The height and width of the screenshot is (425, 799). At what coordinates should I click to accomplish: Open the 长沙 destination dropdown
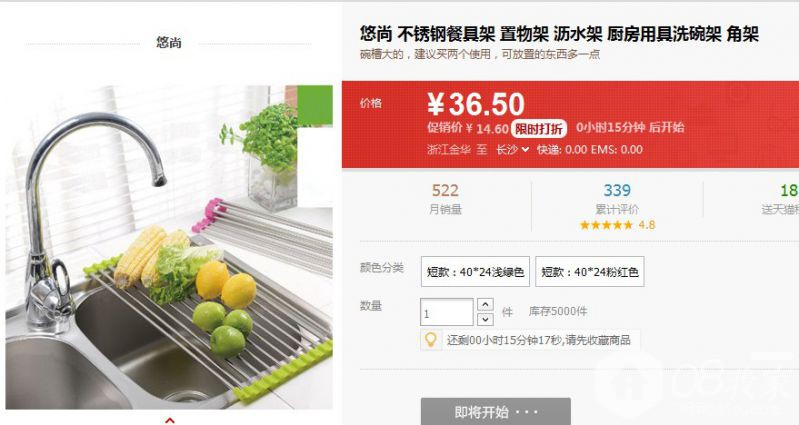[513, 149]
